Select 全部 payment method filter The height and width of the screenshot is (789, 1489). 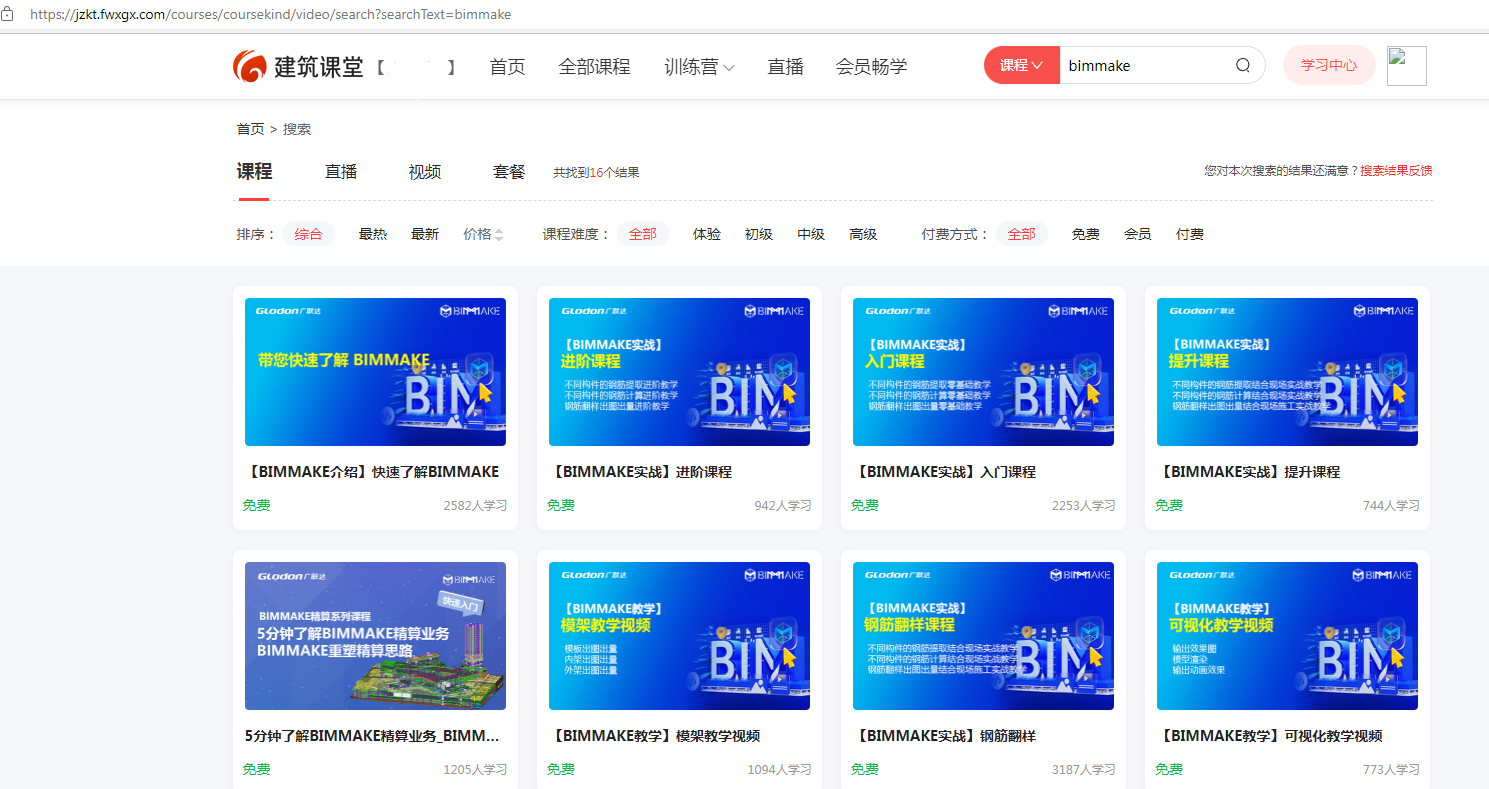click(1021, 234)
